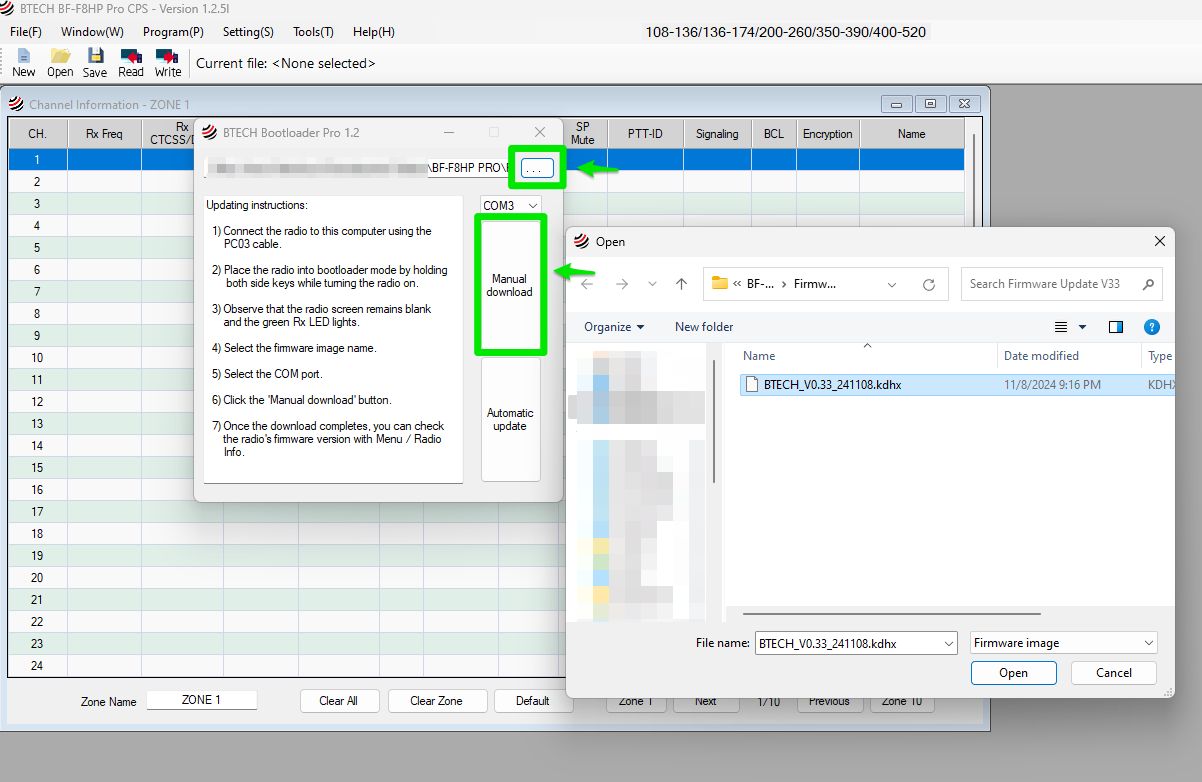Read data from radio icon
The height and width of the screenshot is (782, 1202).
tap(131, 62)
